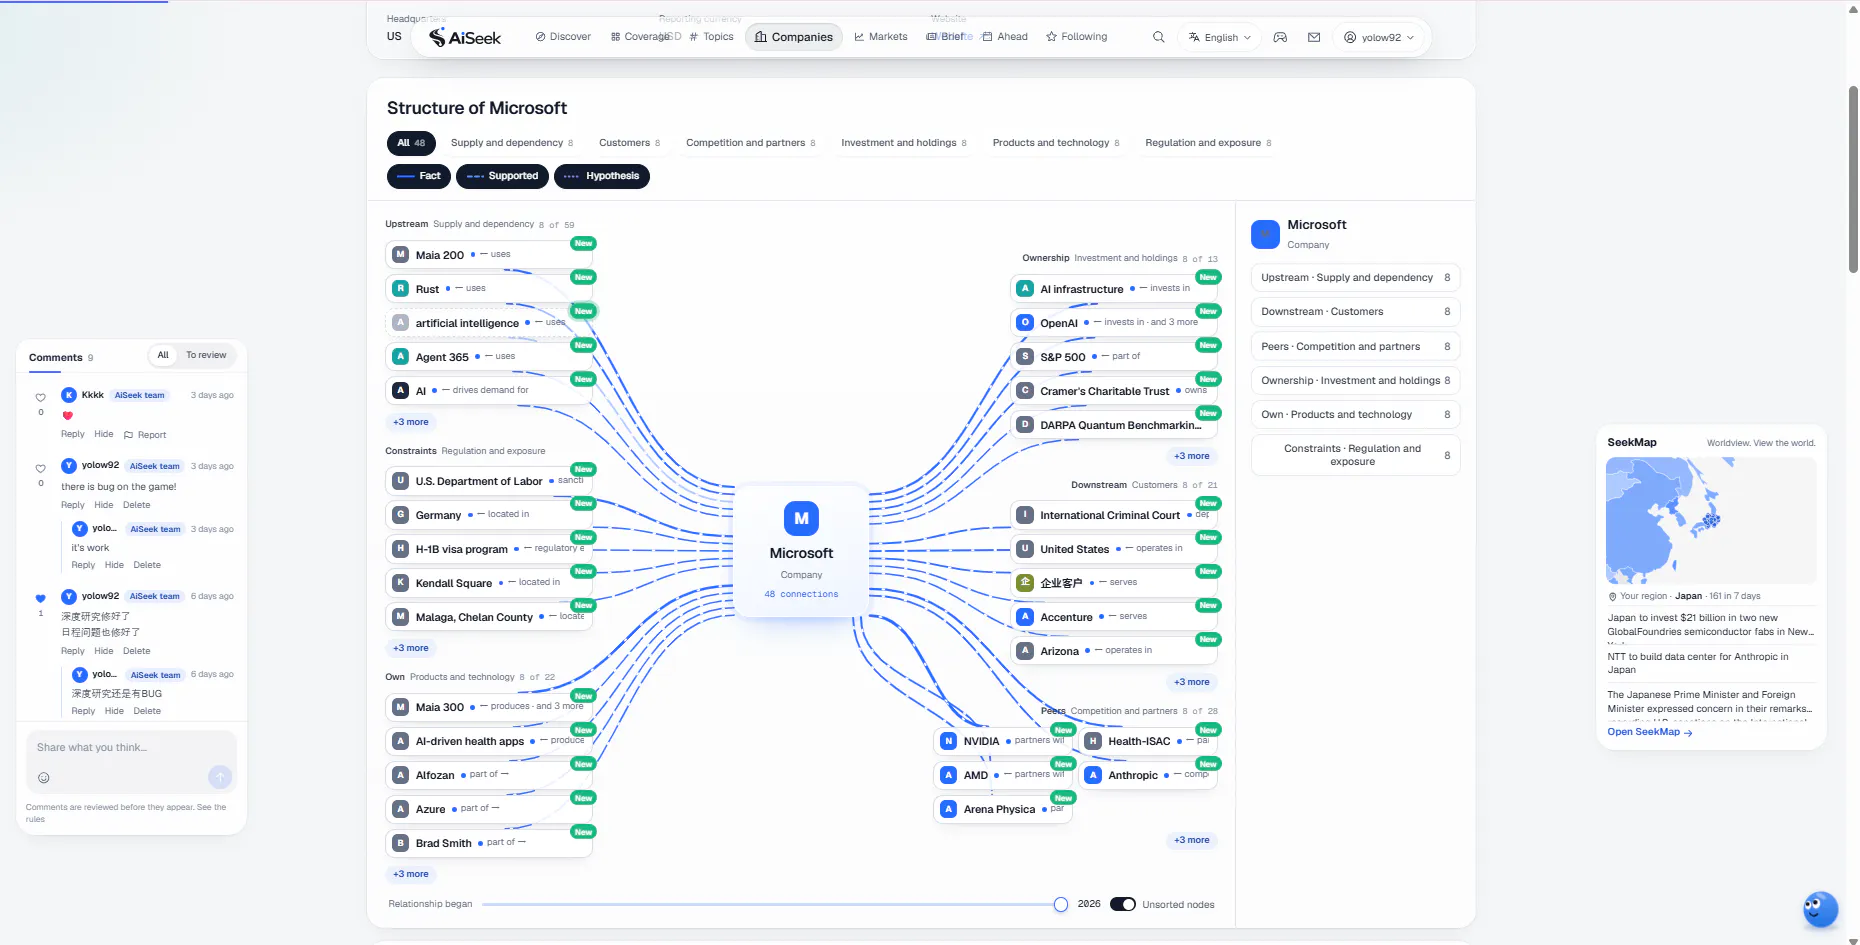Click the blue mascot assistant icon
This screenshot has height=945, width=1860.
[1820, 909]
